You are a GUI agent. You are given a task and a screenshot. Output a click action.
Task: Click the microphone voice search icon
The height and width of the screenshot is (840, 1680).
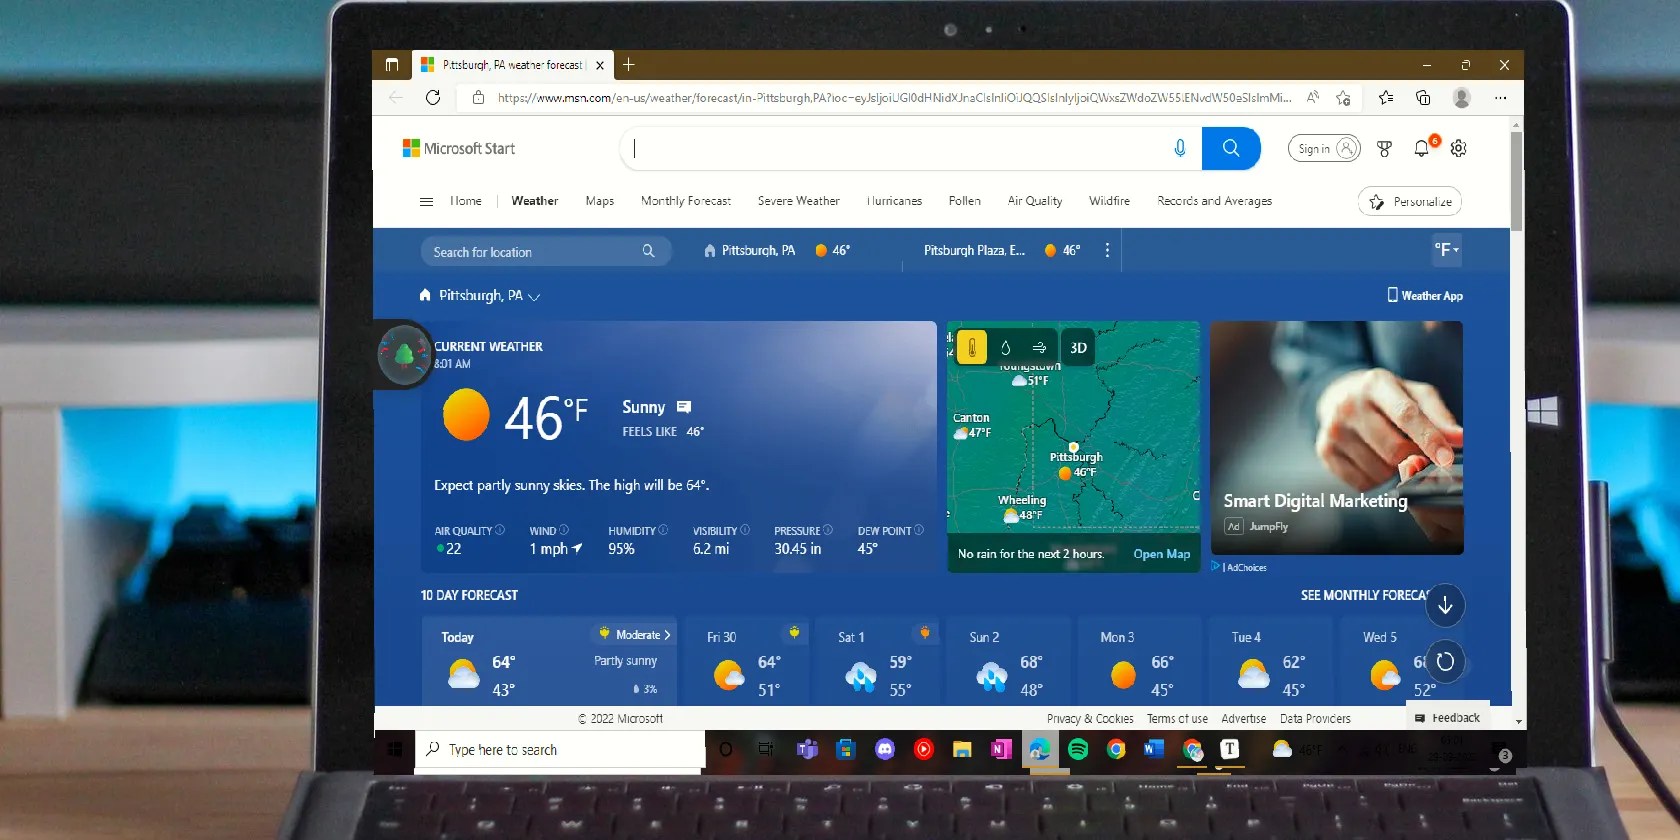click(x=1180, y=148)
